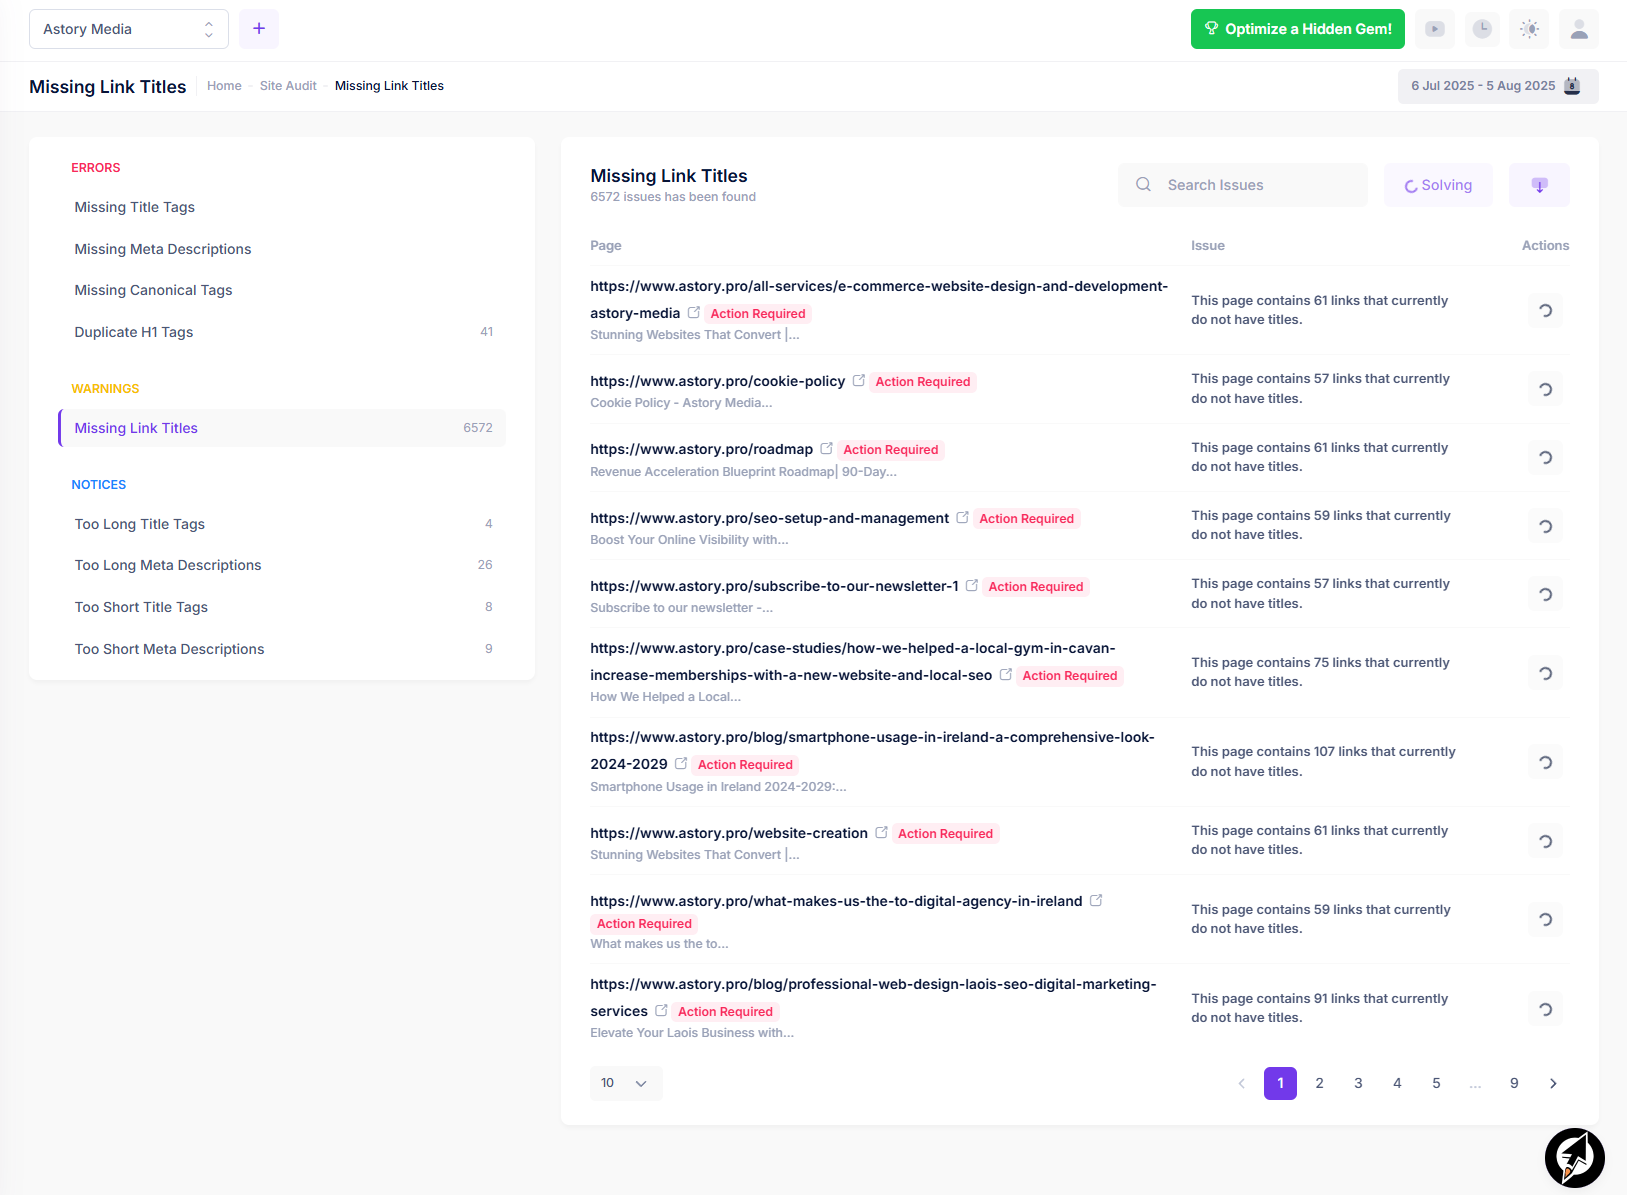Go to previous page chevron
Image resolution: width=1627 pixels, height=1195 pixels.
click(x=1241, y=1083)
